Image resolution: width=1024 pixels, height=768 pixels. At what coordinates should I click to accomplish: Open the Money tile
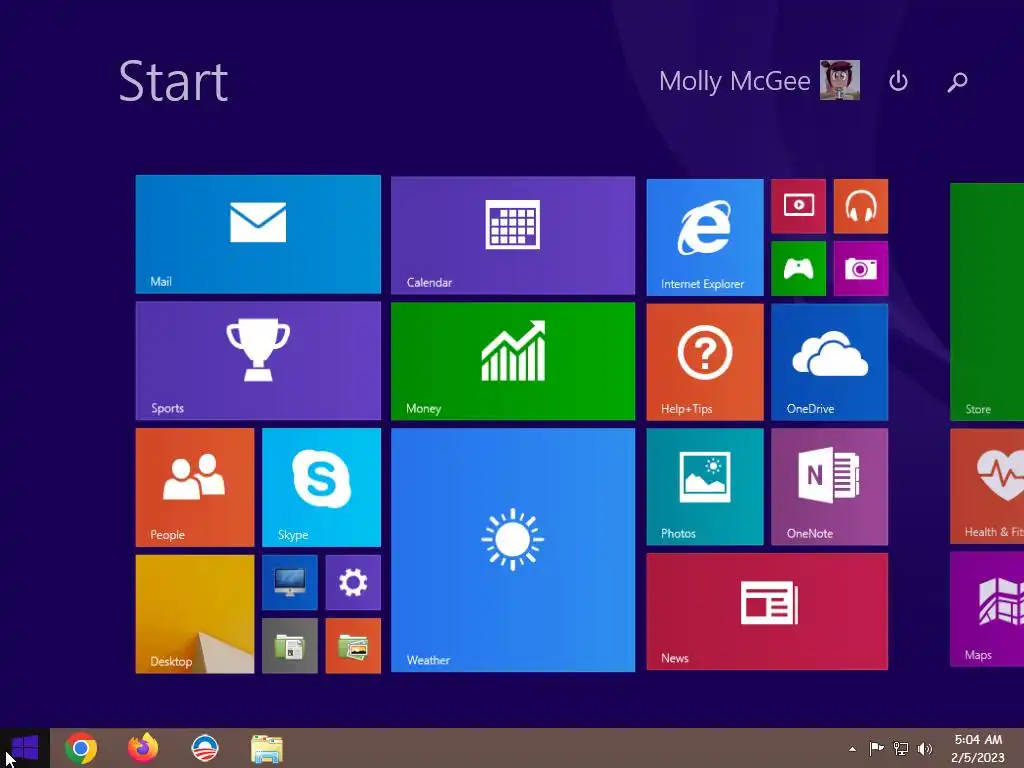pyautogui.click(x=513, y=361)
